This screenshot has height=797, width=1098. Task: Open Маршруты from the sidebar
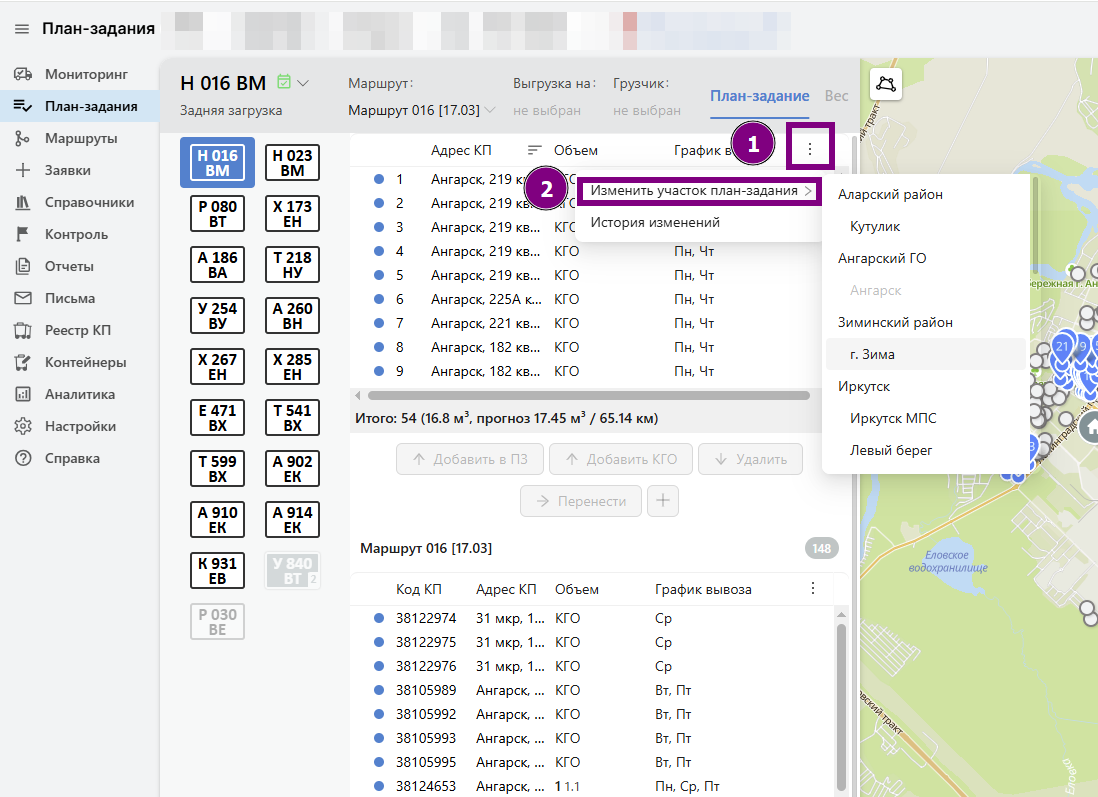pyautogui.click(x=23, y=139)
